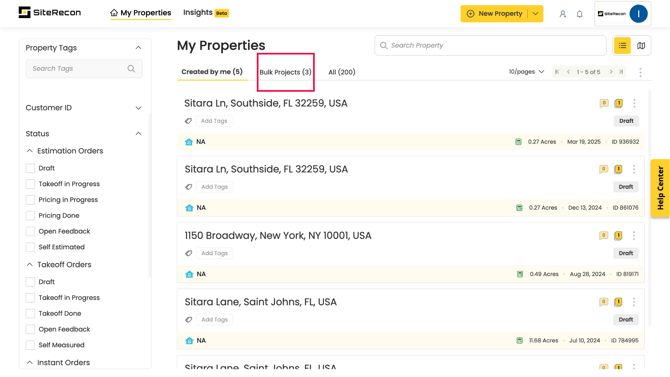Click Add Tags on 1150 Broadway property
Viewport: 670px width, 377px height.
point(215,253)
